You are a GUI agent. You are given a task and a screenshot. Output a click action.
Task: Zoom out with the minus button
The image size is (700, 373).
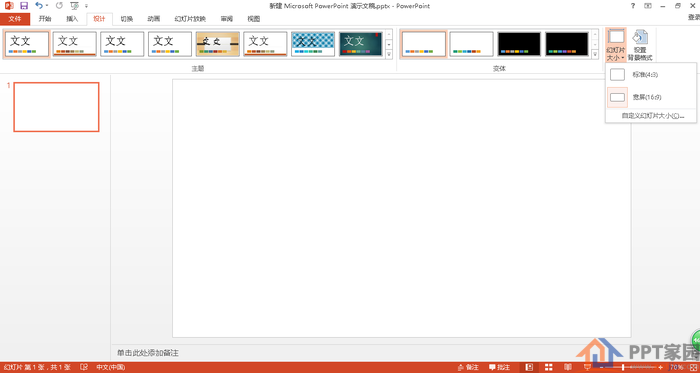point(602,367)
